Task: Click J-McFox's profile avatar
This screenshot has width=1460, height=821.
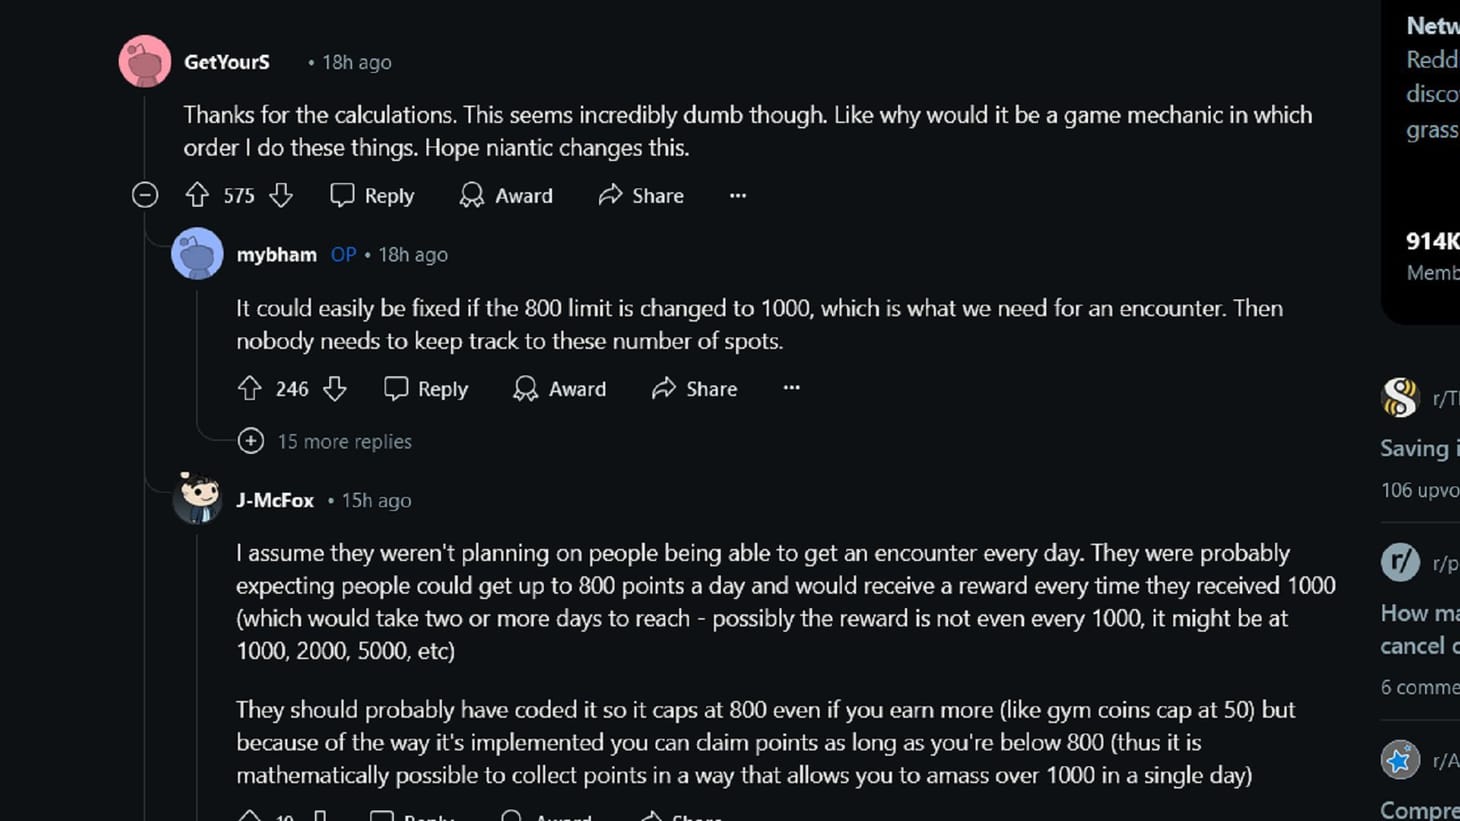Action: (197, 500)
